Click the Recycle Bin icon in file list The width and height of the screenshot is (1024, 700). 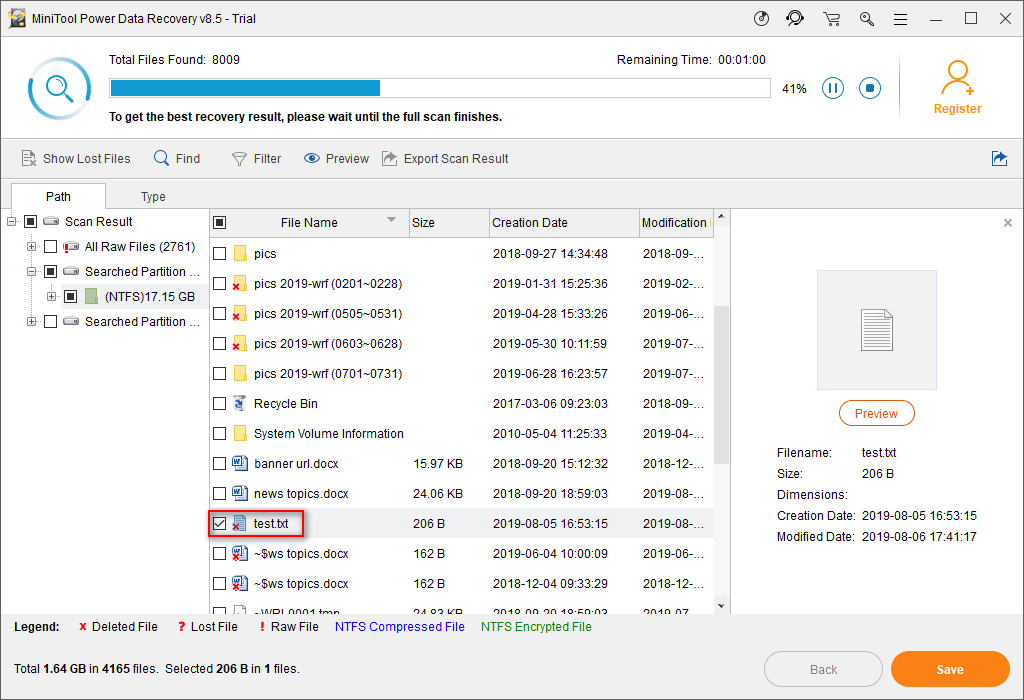pyautogui.click(x=240, y=404)
